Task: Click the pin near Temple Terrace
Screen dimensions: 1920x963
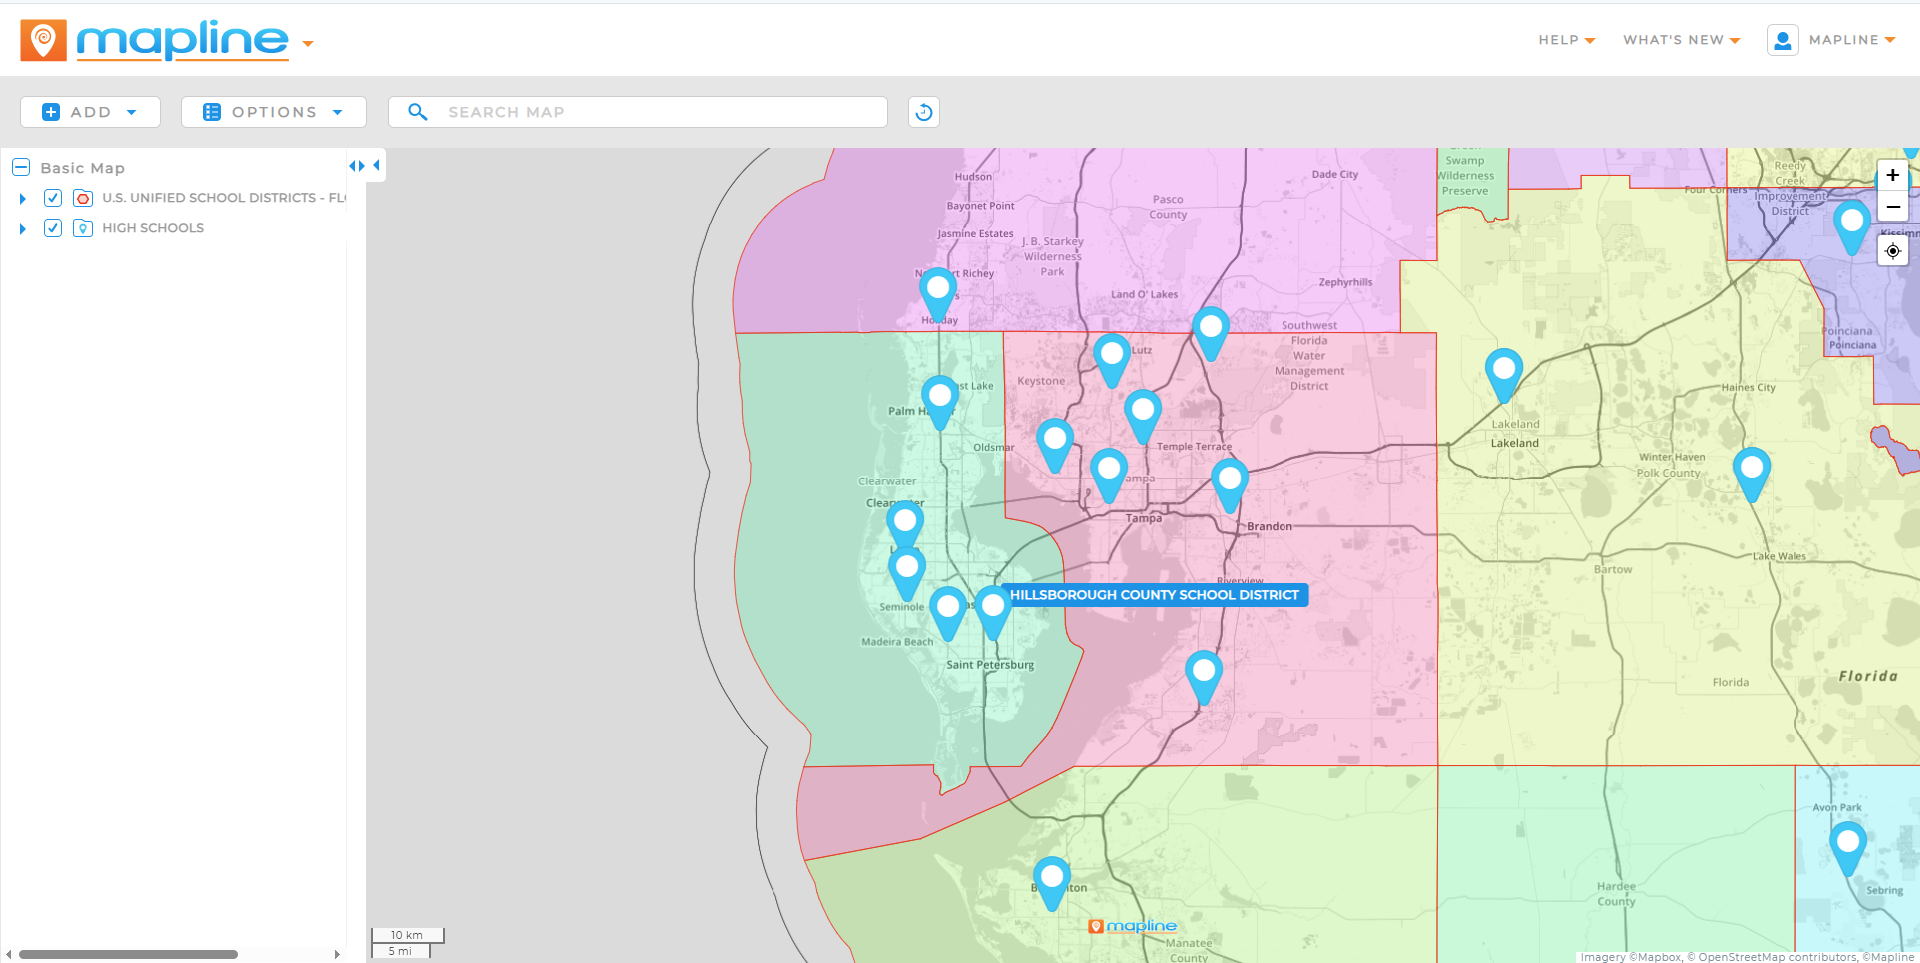Action: click(1143, 416)
